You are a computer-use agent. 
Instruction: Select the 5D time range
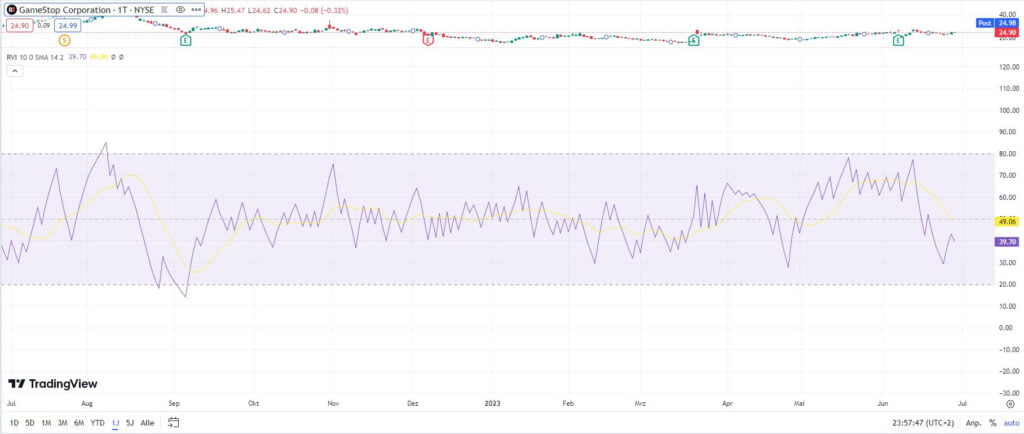pyautogui.click(x=30, y=423)
